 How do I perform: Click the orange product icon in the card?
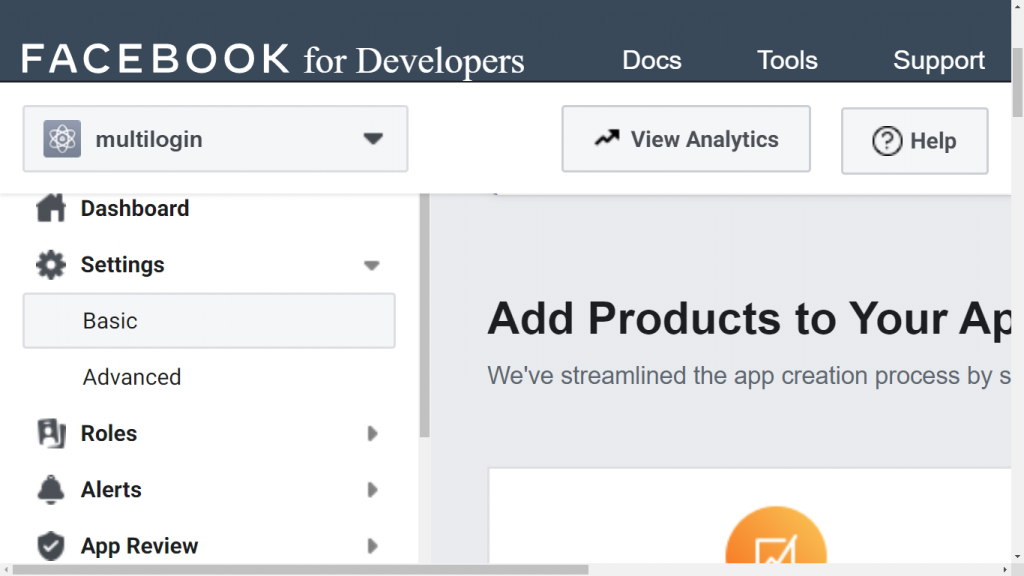click(776, 535)
